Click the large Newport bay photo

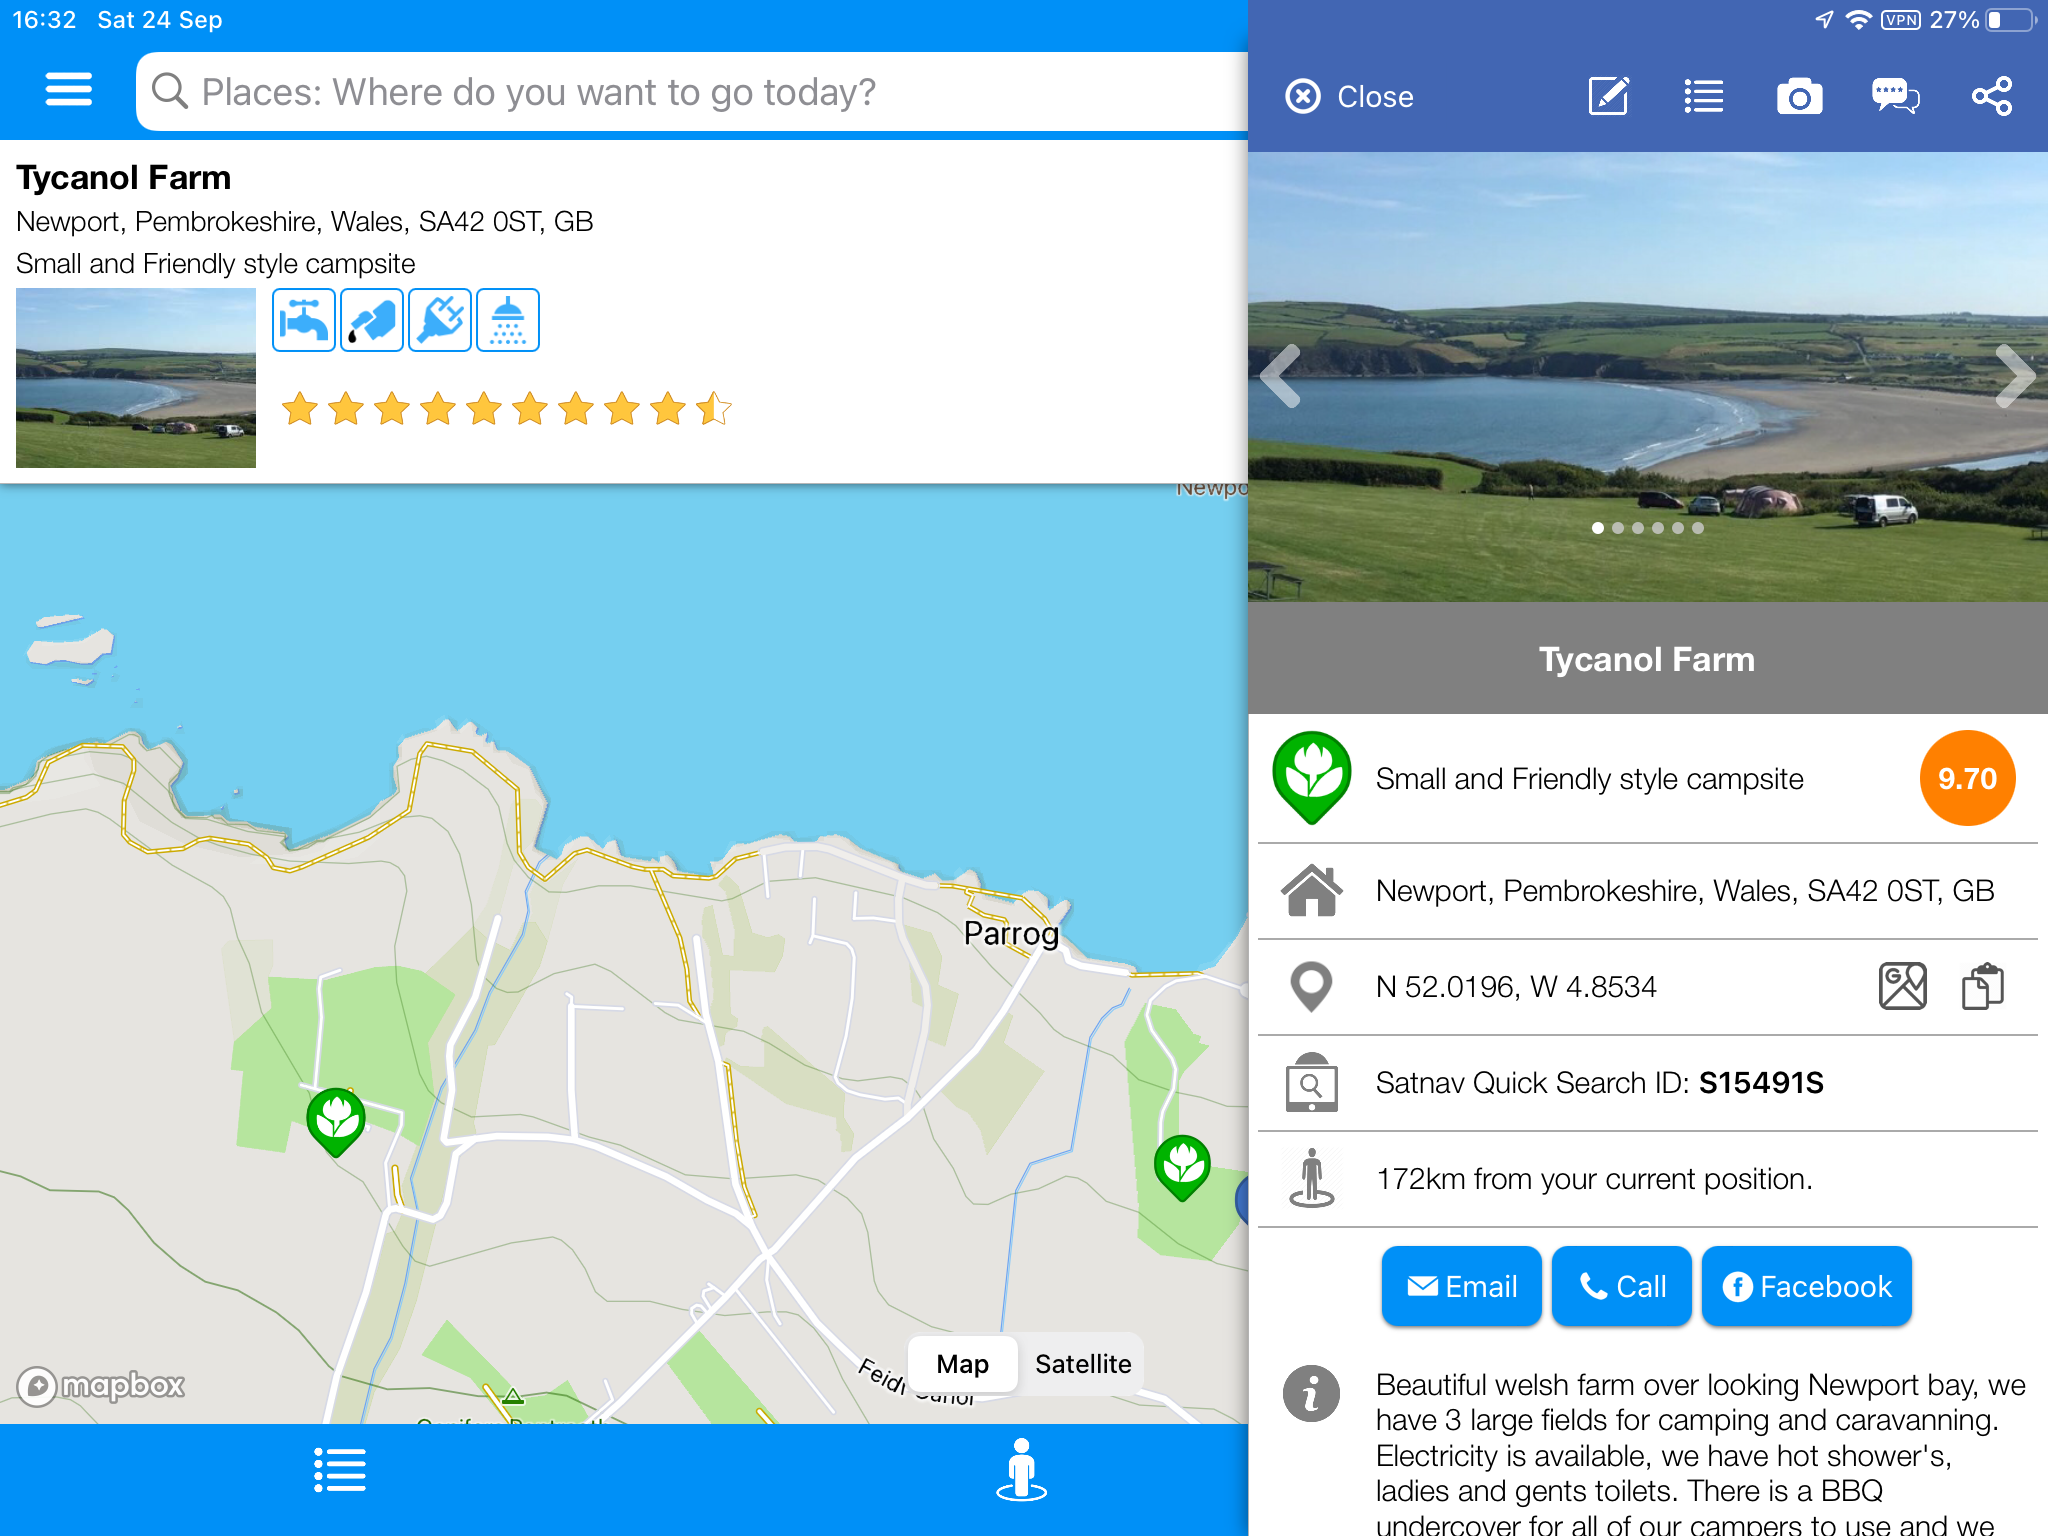click(x=1648, y=377)
